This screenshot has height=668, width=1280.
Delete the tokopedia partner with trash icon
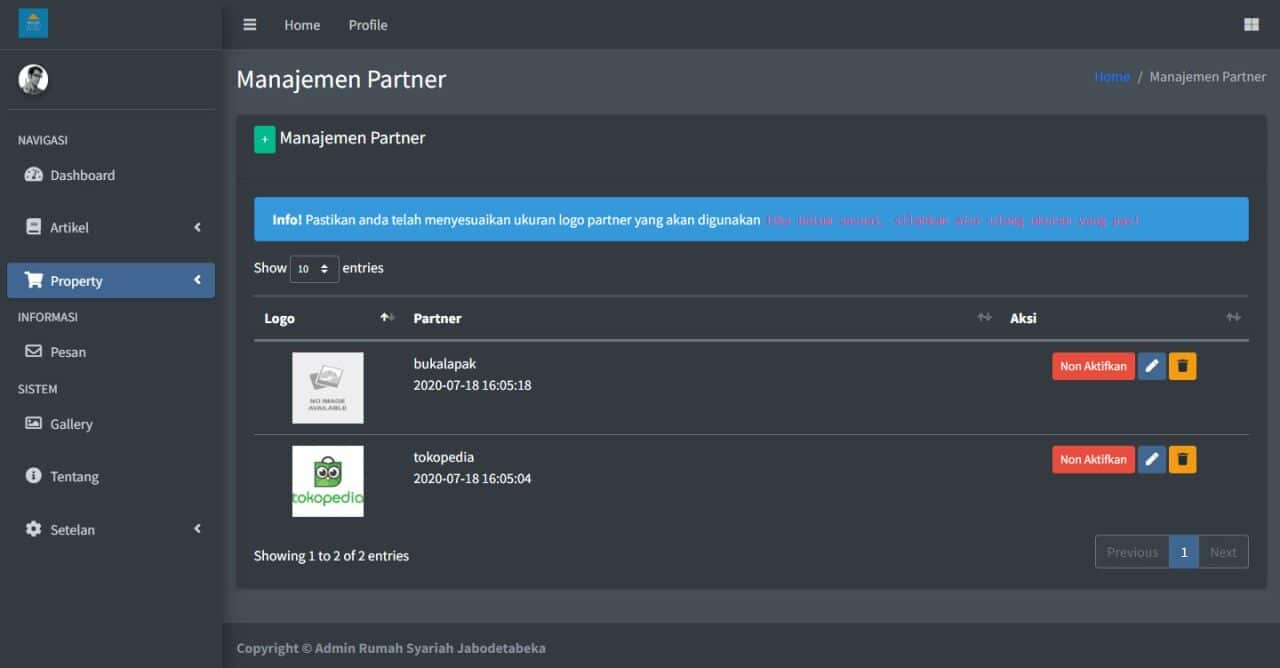pos(1182,460)
